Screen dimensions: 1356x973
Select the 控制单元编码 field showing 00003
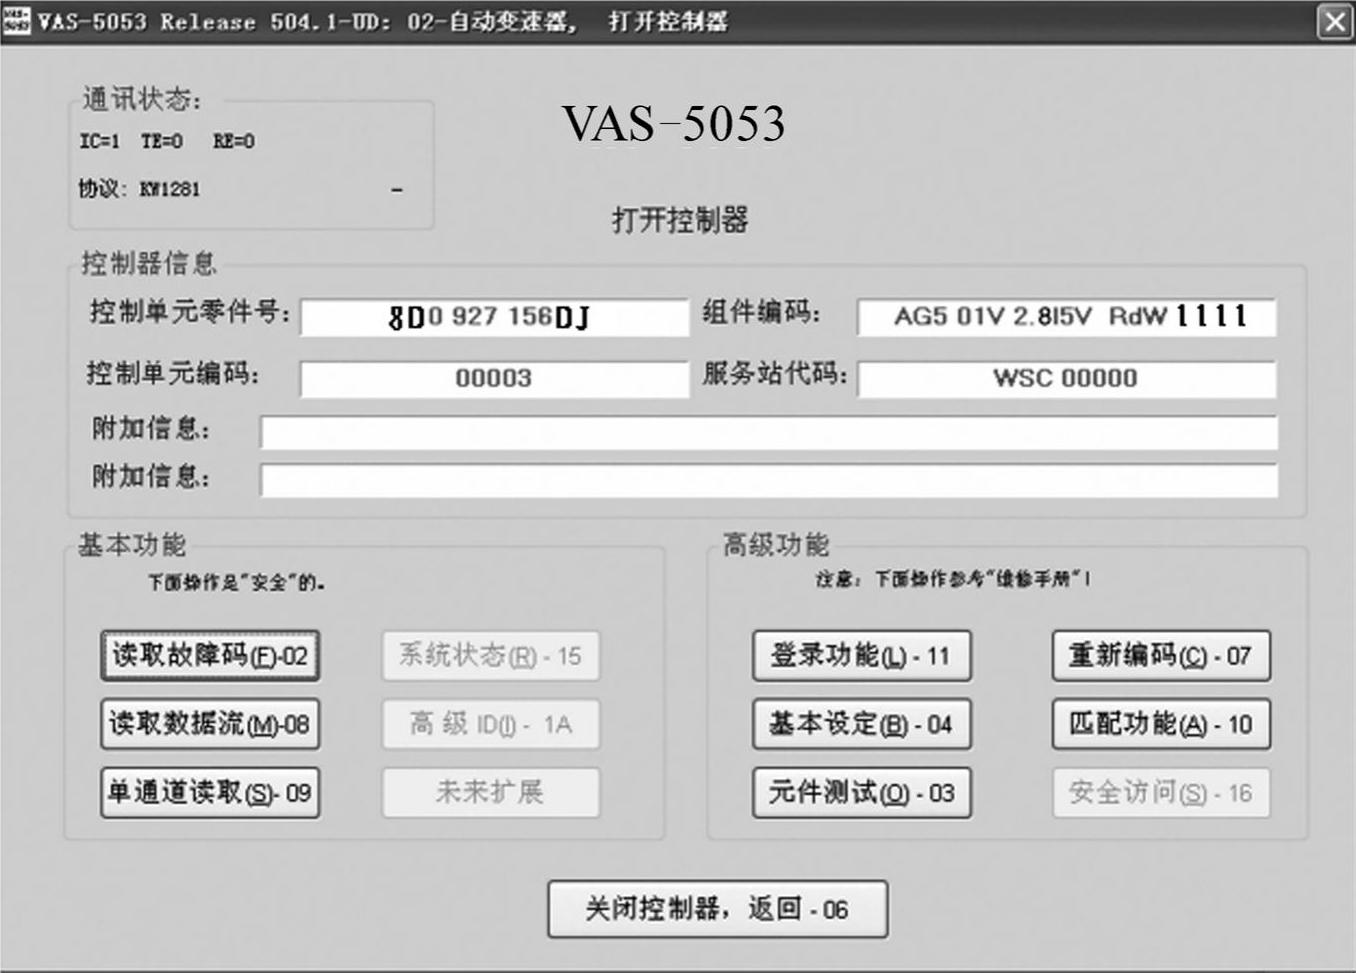point(494,379)
